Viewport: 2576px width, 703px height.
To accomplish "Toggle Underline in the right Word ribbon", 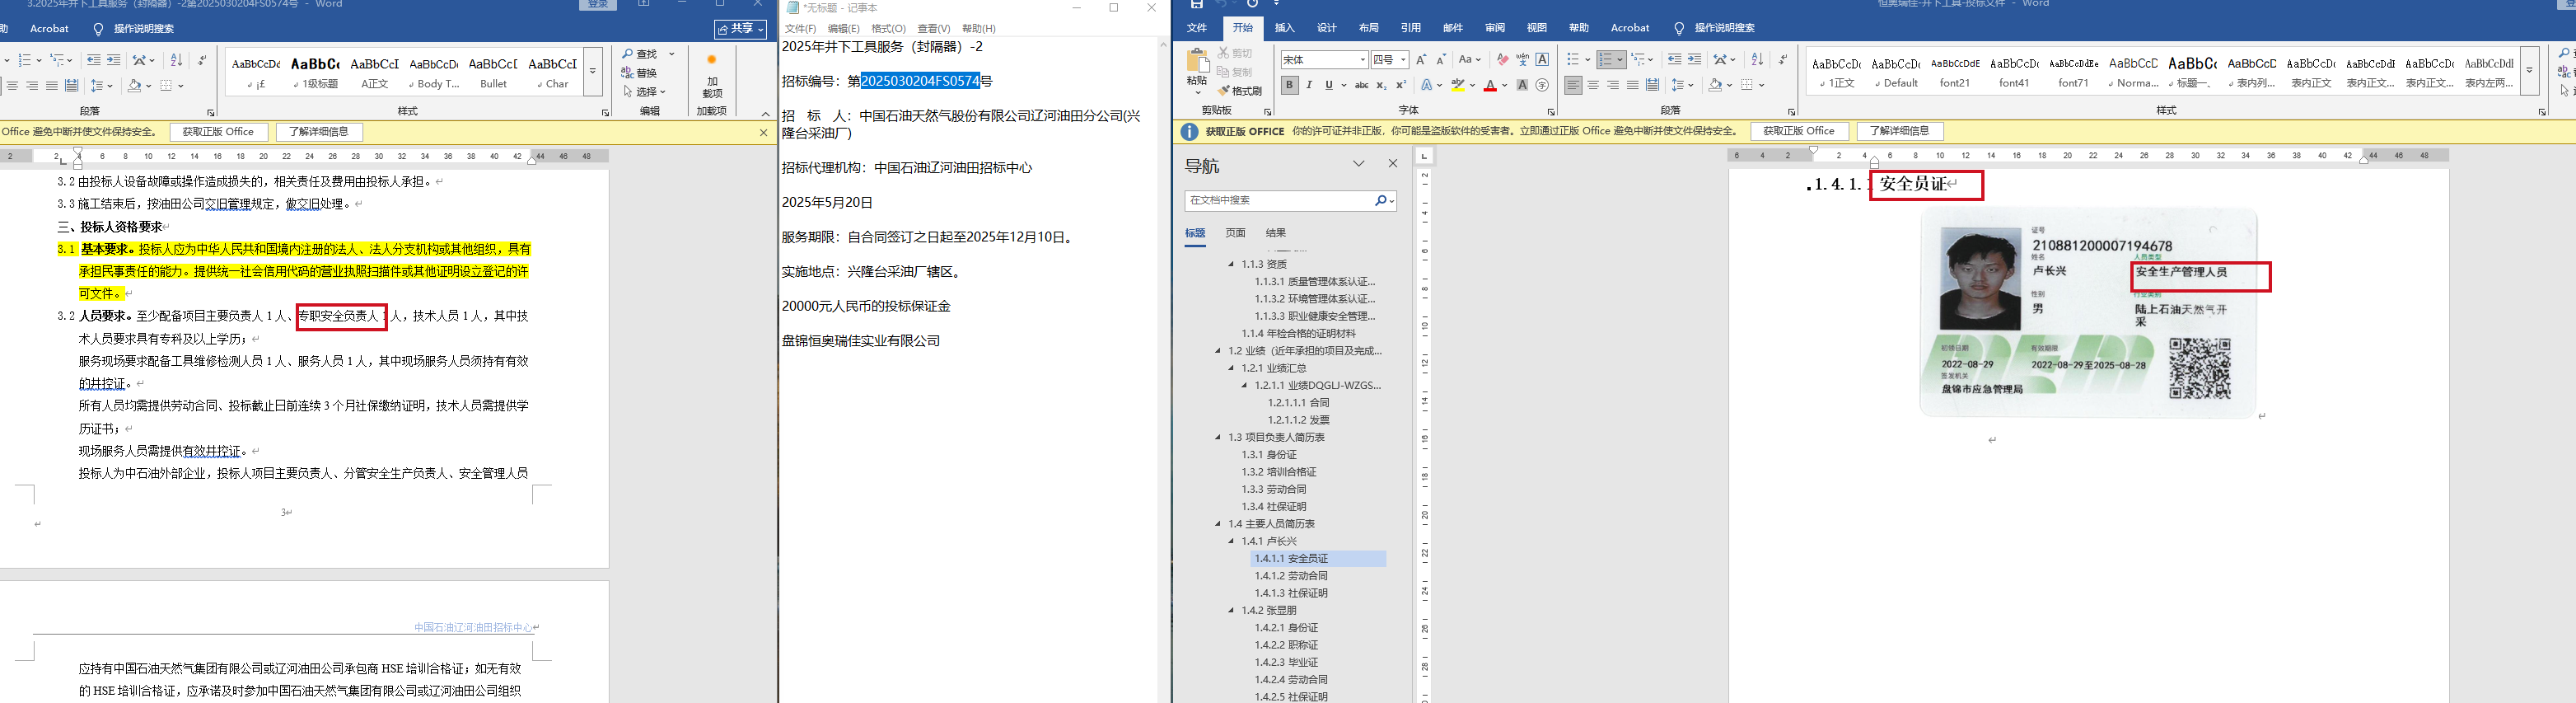I will coord(1329,86).
